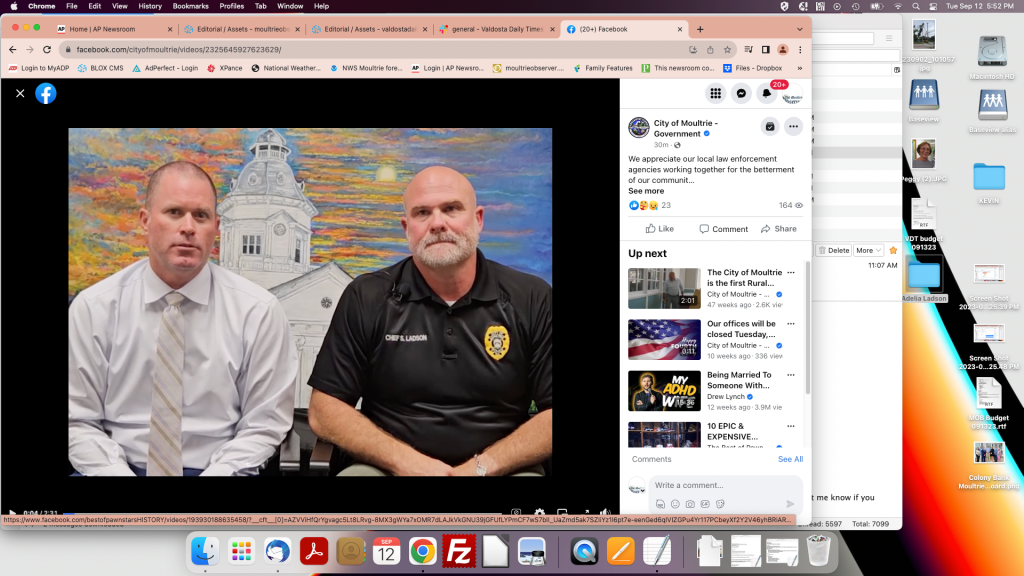Like the City of Moultrie video

(660, 229)
